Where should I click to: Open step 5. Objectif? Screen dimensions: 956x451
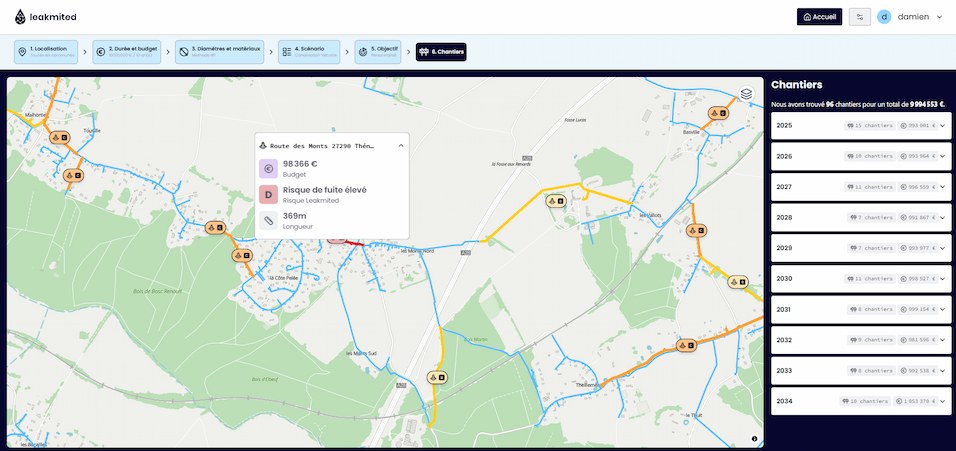point(378,51)
